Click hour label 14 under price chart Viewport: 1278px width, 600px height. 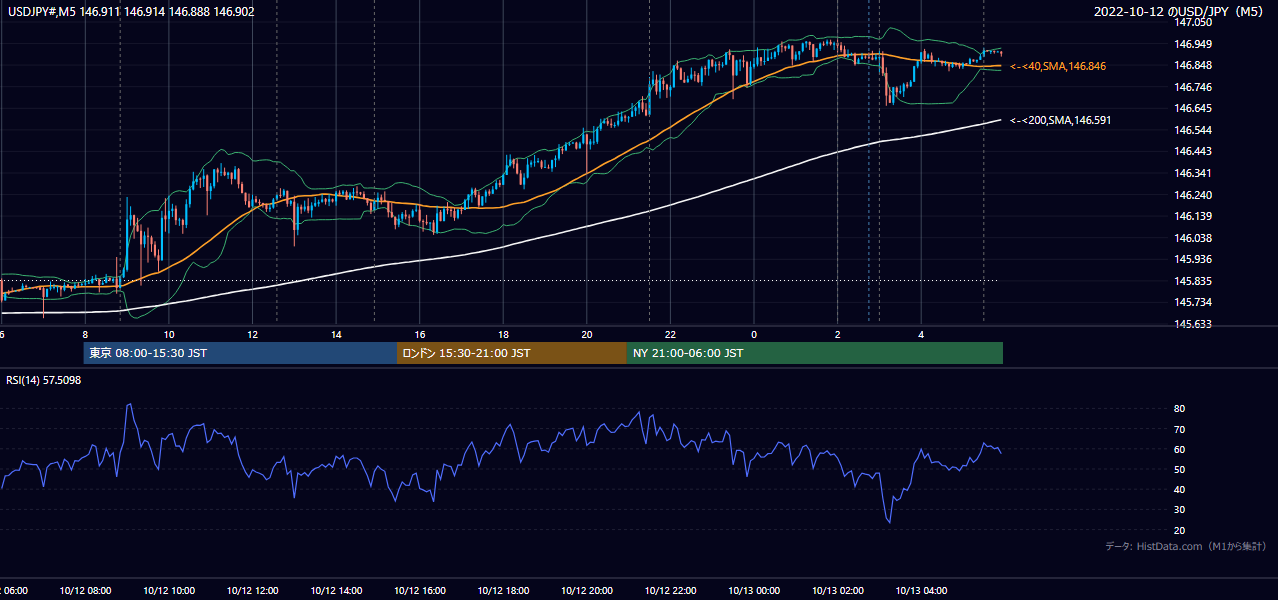point(336,334)
